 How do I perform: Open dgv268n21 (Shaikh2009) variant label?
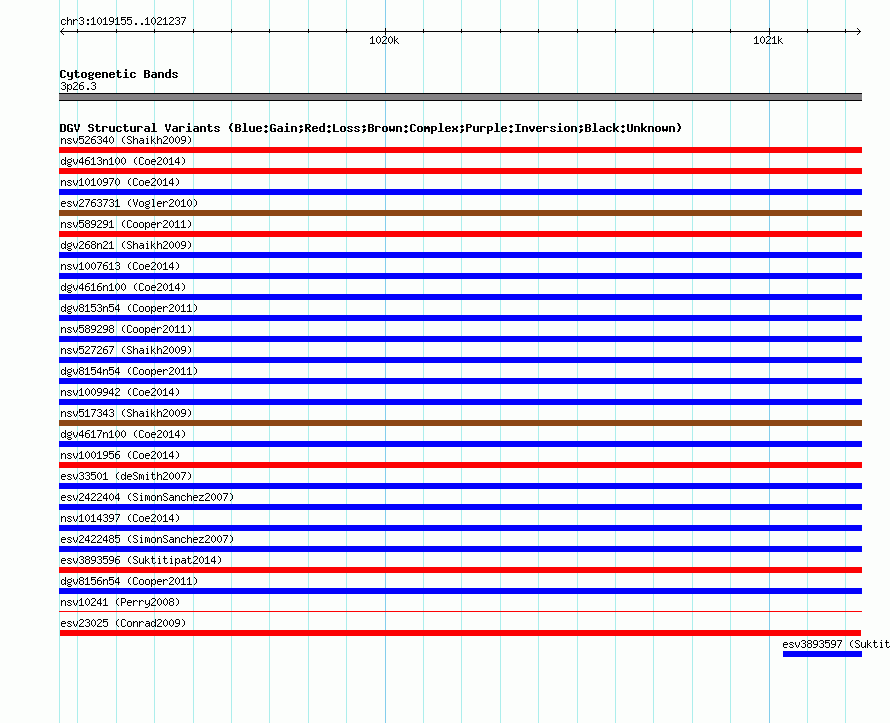point(126,245)
